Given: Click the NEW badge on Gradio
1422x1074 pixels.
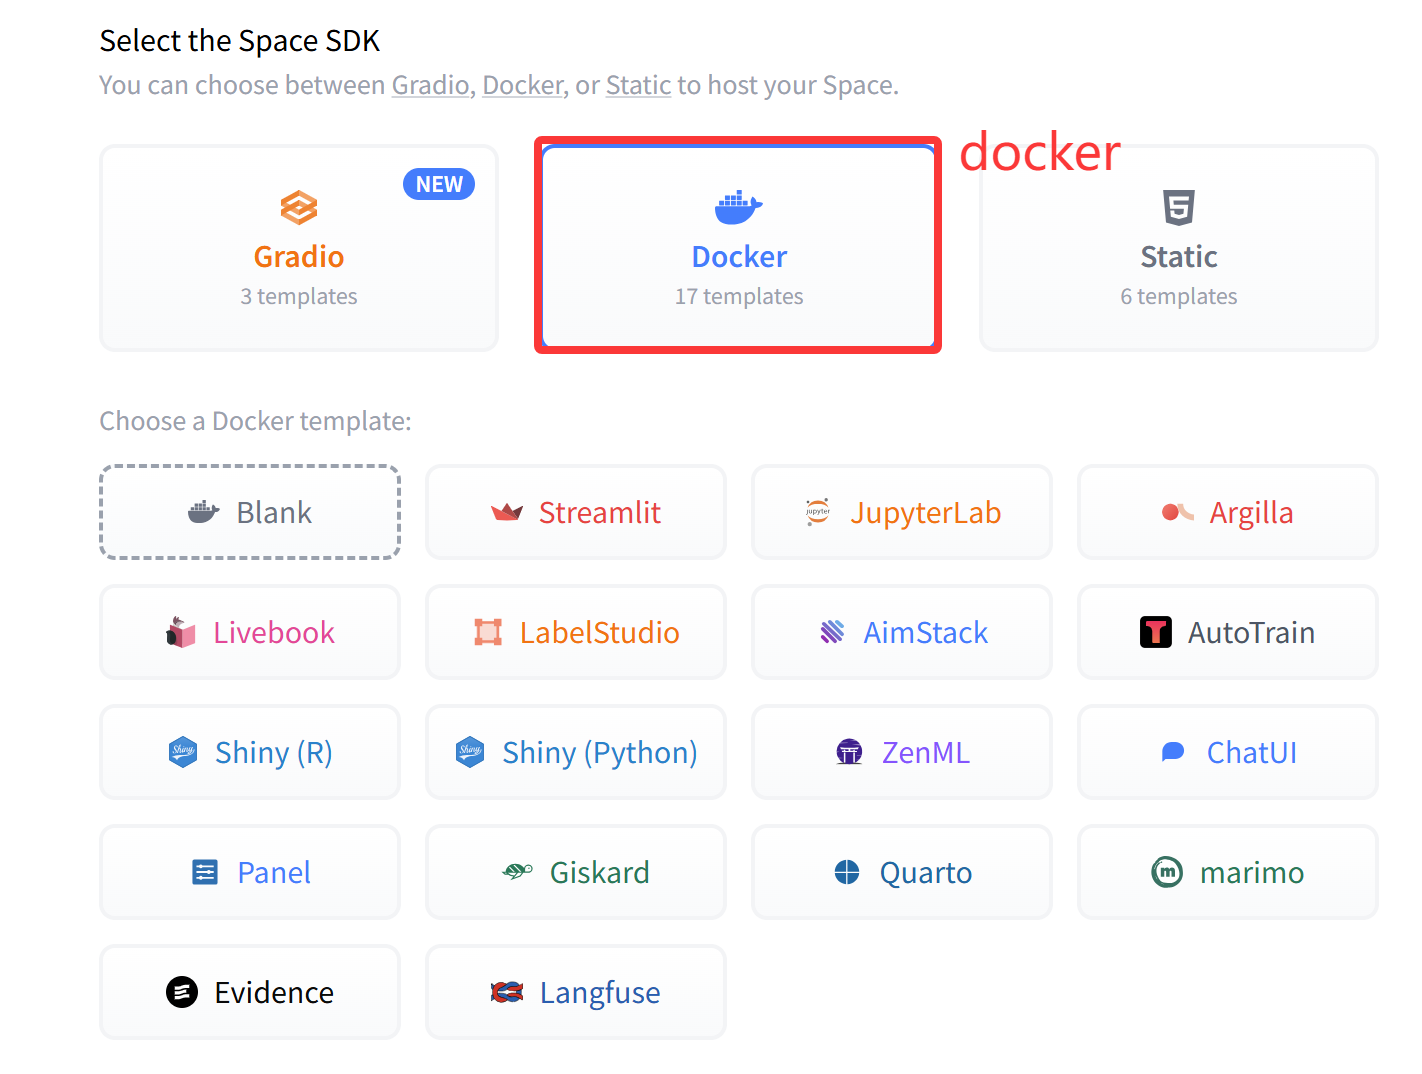Looking at the screenshot, I should tap(439, 184).
